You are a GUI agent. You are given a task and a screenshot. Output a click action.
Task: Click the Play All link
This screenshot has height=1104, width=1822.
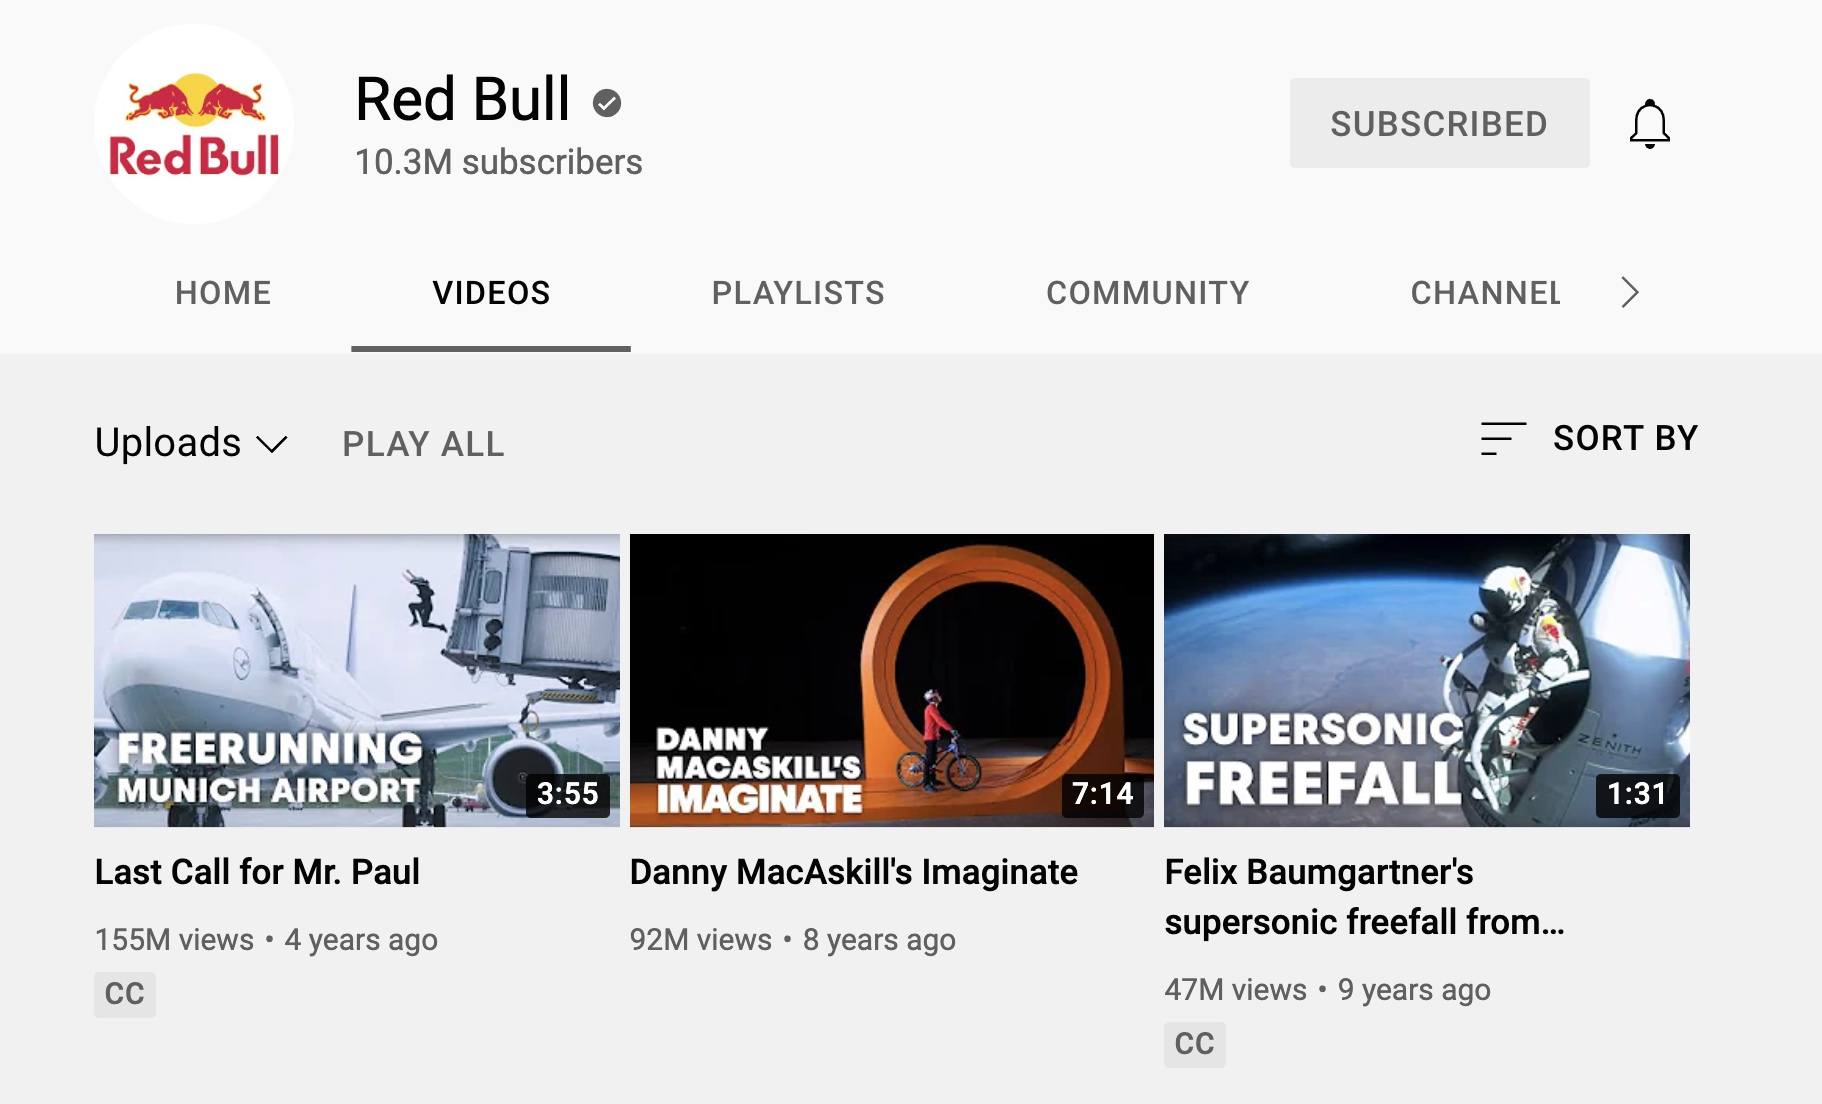click(x=423, y=444)
